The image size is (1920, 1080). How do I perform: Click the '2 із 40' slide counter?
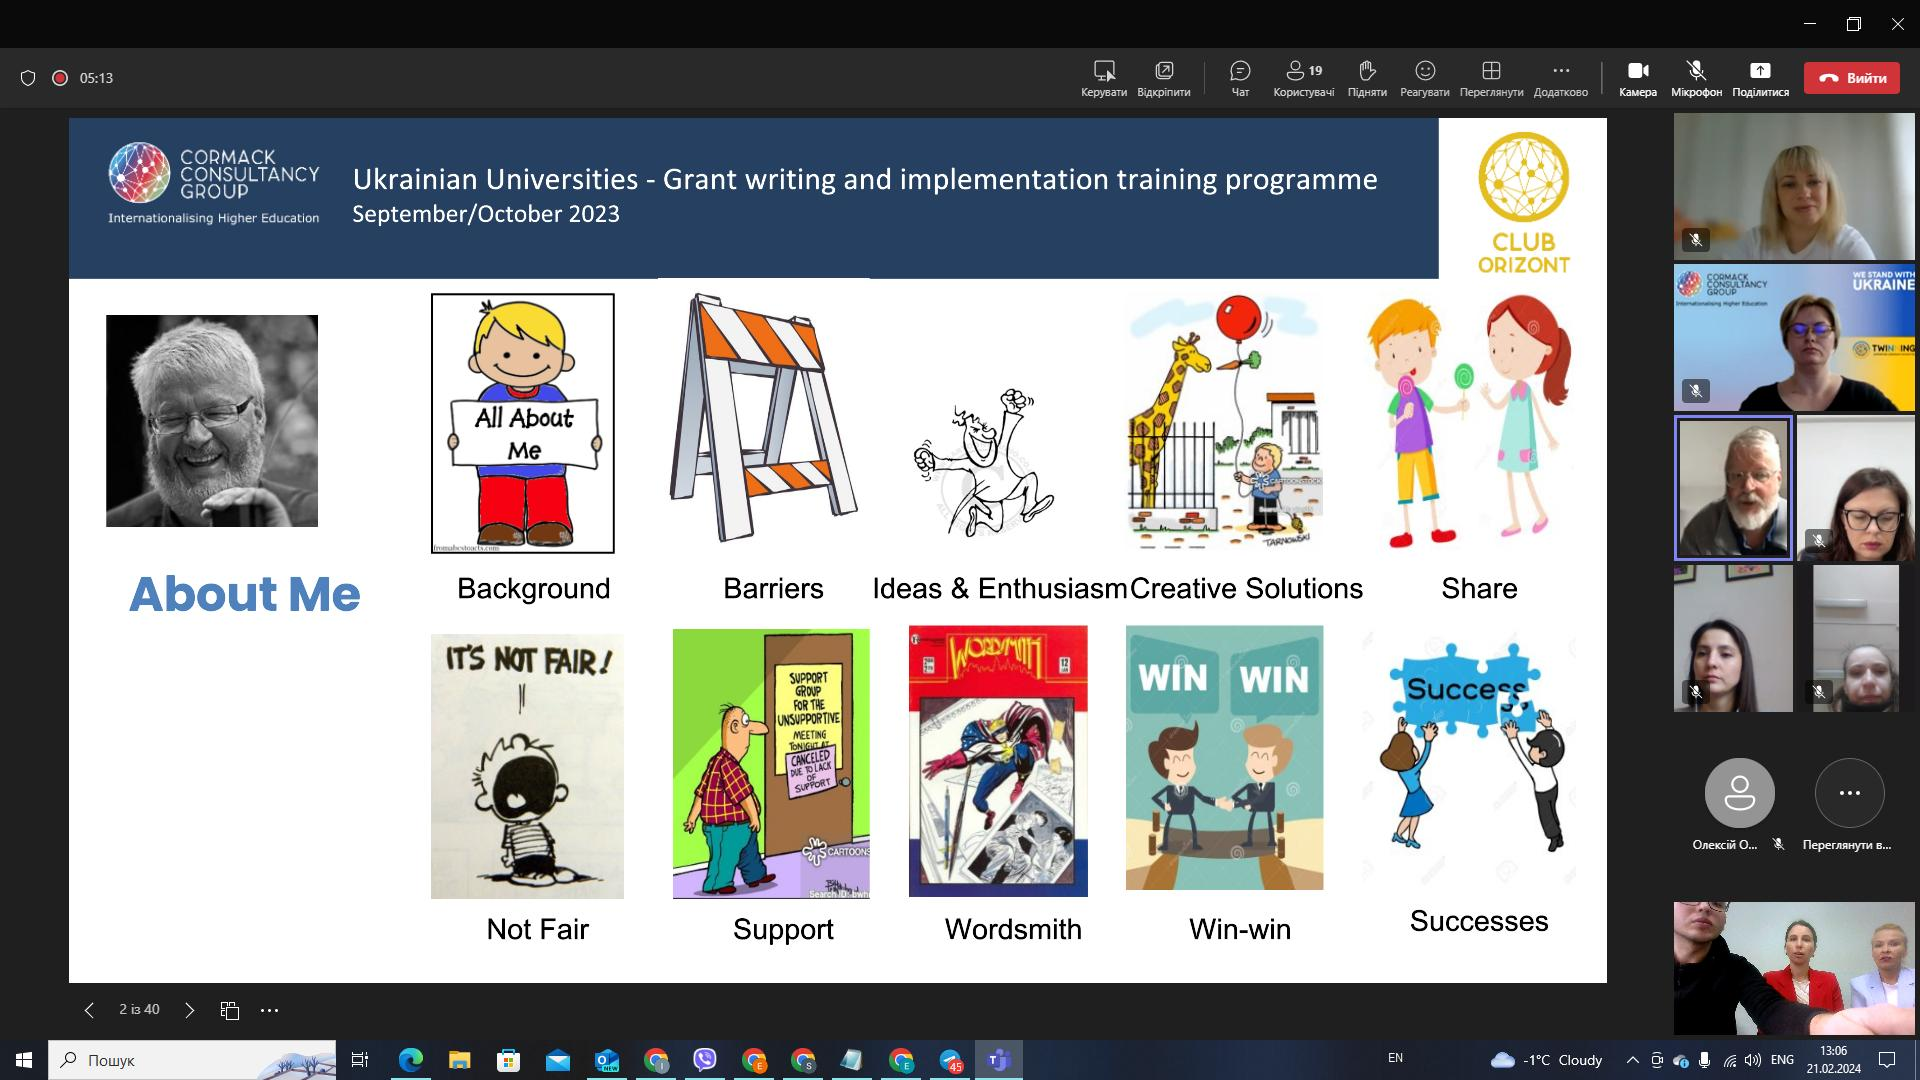(x=139, y=1009)
